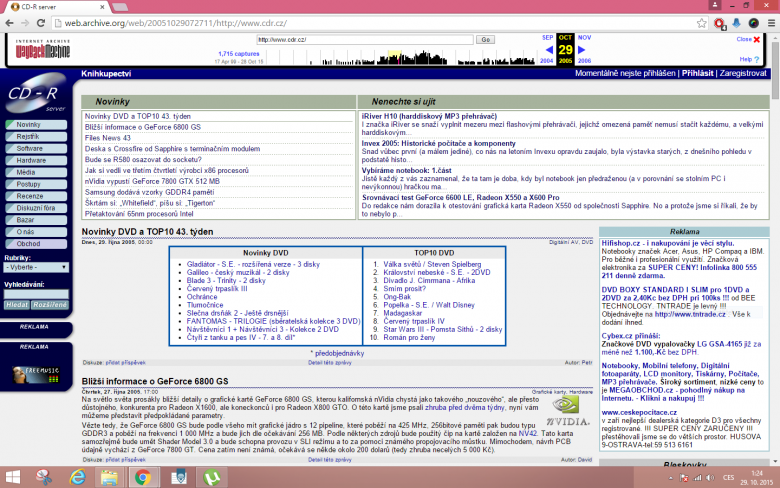Open the red adblock extension icon
780x488 pixels.
(x=719, y=23)
